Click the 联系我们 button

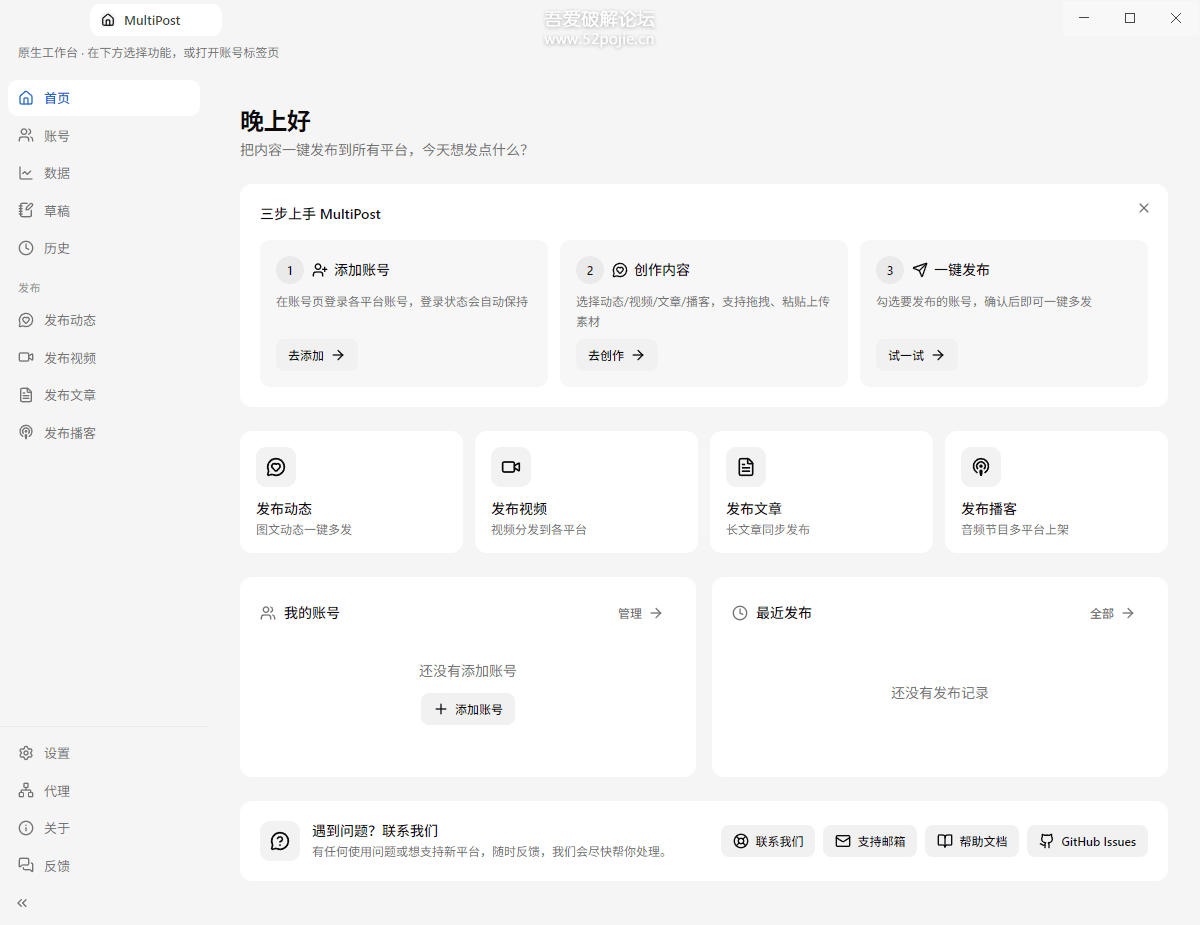coord(768,841)
